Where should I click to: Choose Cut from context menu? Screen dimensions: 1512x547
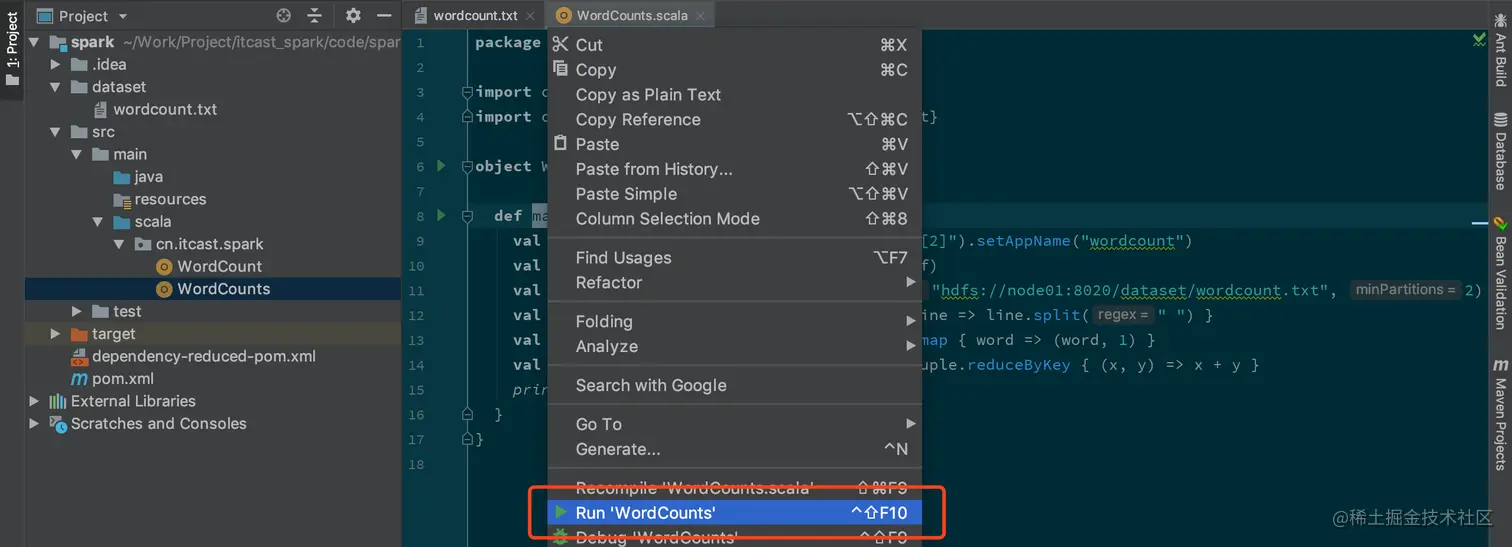(734, 45)
